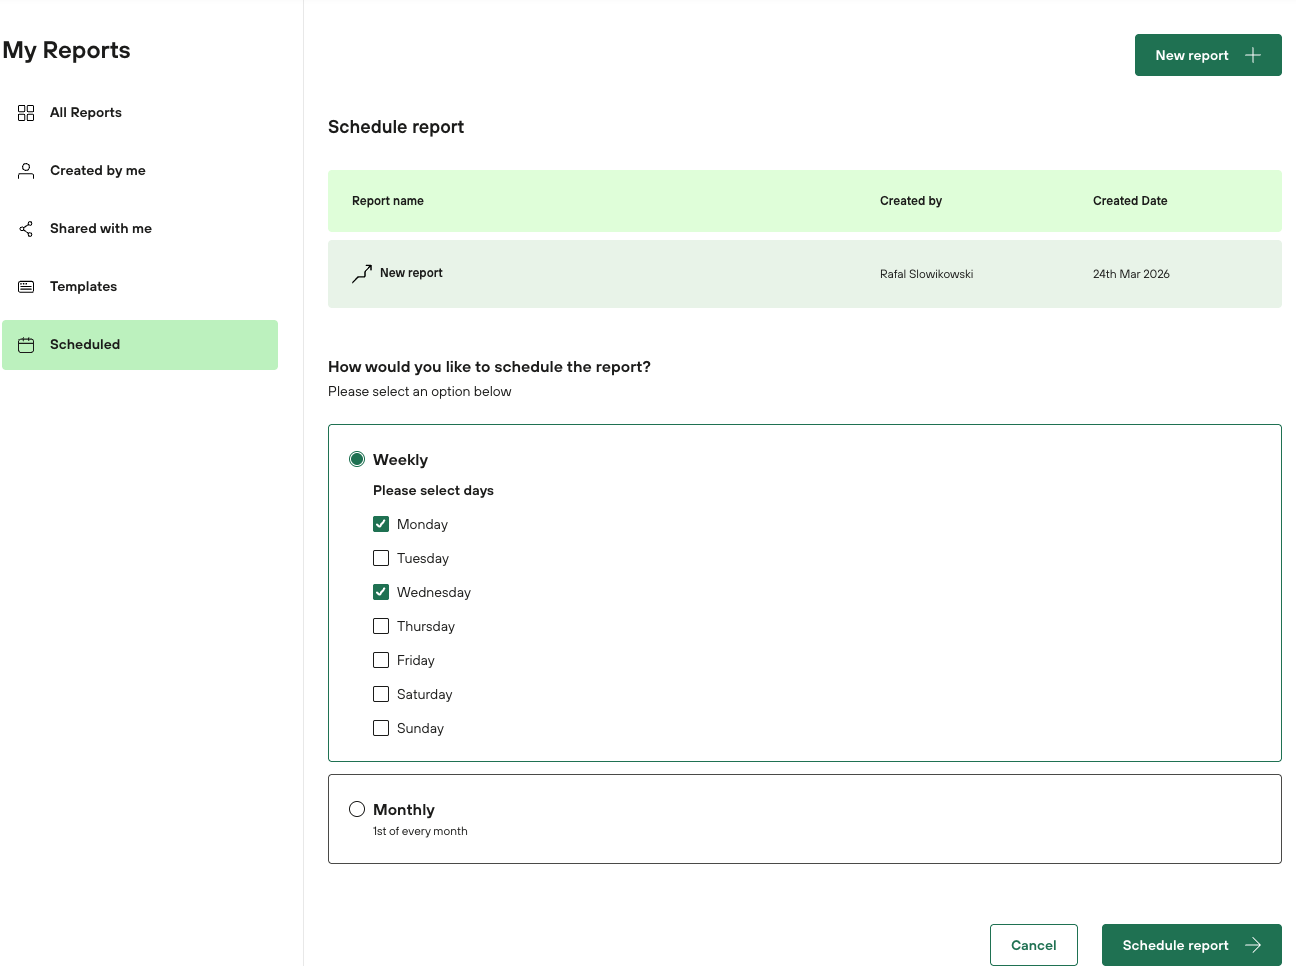Select the New report table row

804,274
